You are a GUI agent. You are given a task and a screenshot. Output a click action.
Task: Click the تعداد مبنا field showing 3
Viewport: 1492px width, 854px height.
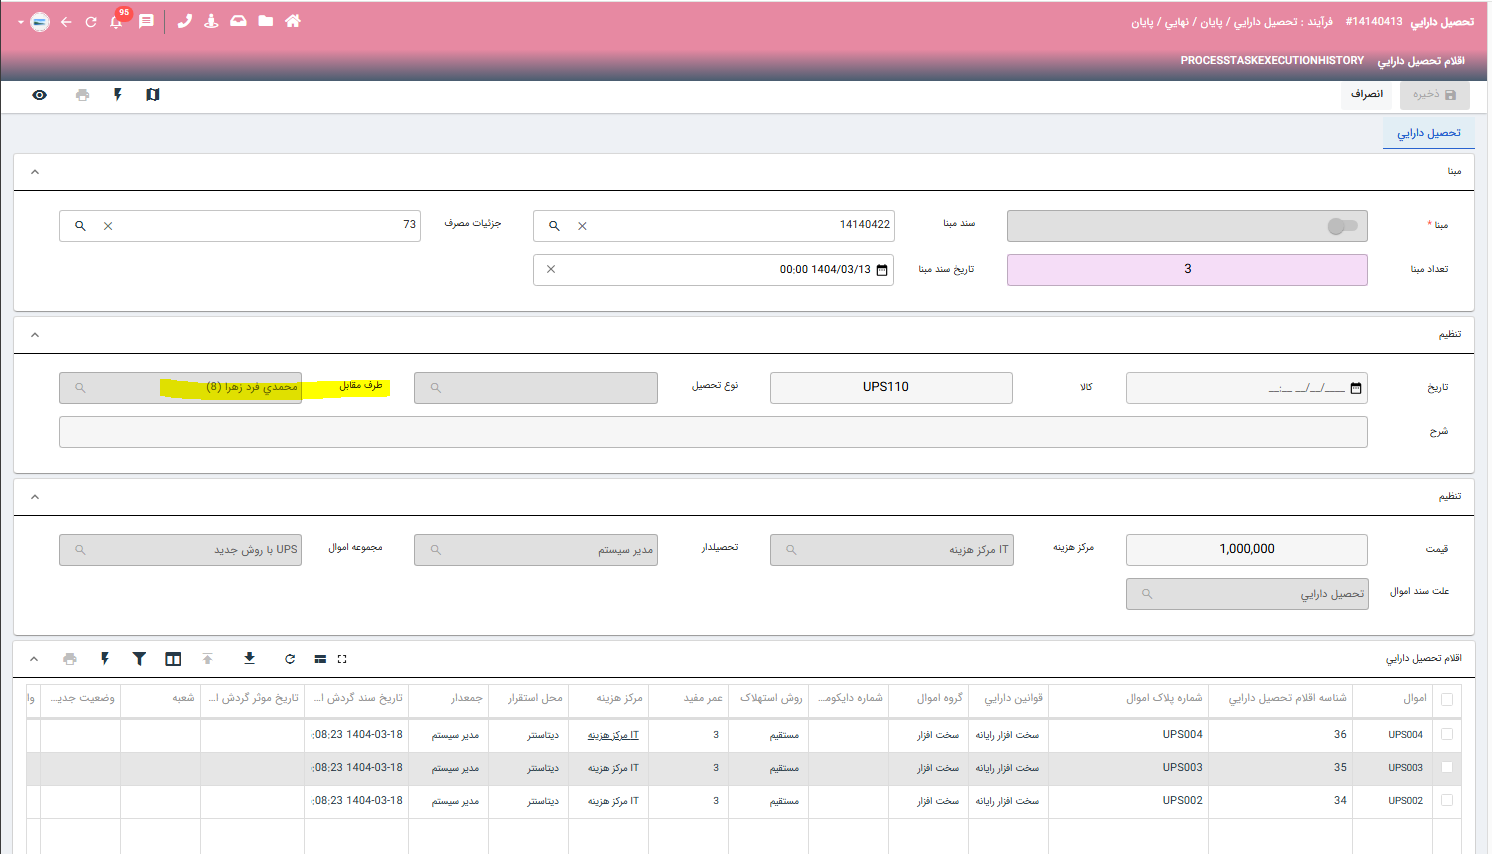[x=1187, y=270]
